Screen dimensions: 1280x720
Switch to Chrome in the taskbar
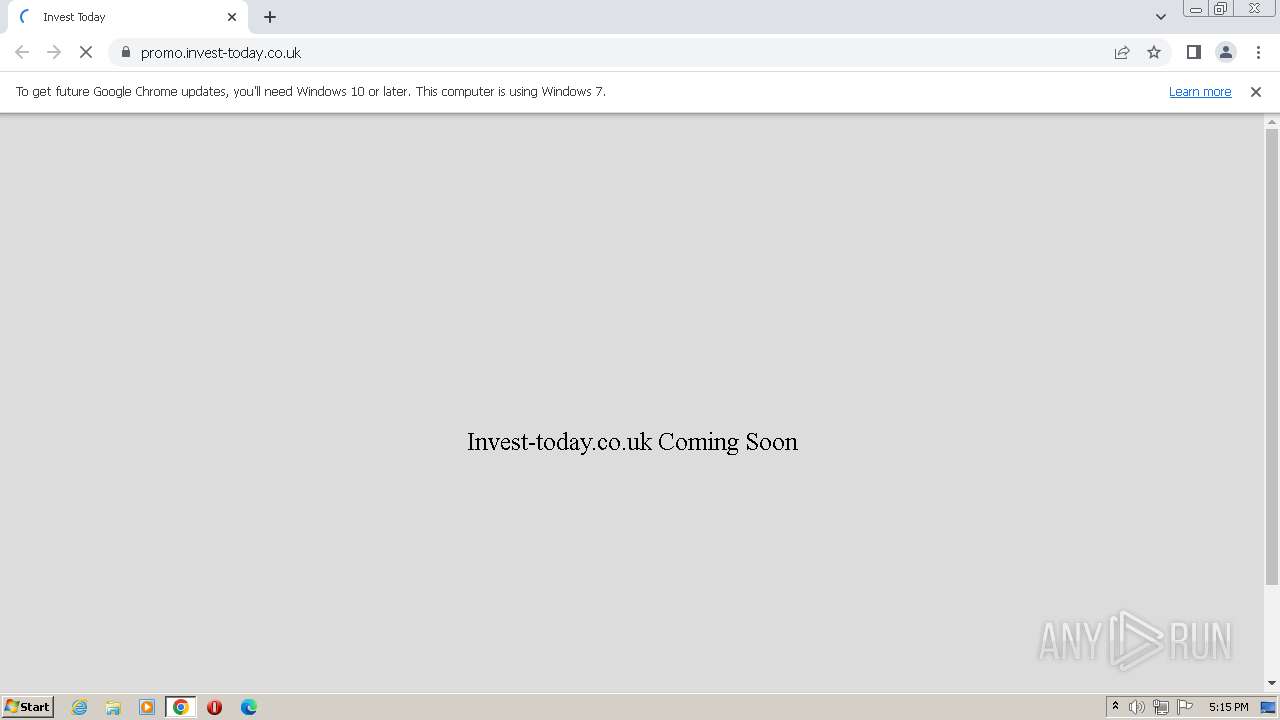point(181,707)
